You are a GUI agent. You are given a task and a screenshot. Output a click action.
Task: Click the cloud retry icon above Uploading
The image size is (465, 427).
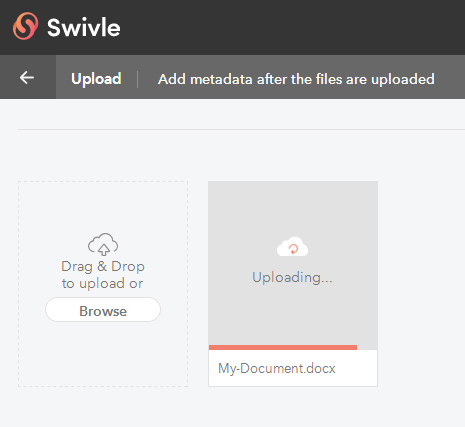292,247
